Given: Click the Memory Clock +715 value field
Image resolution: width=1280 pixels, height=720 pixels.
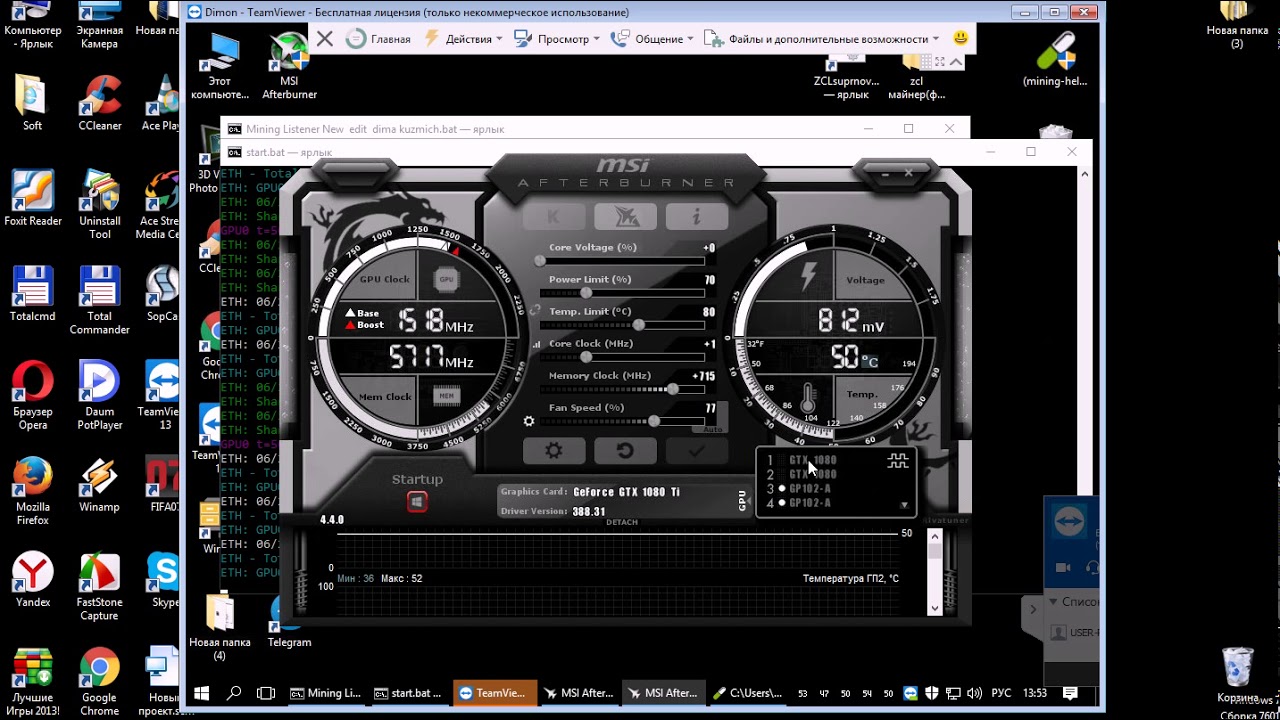Looking at the screenshot, I should (704, 376).
